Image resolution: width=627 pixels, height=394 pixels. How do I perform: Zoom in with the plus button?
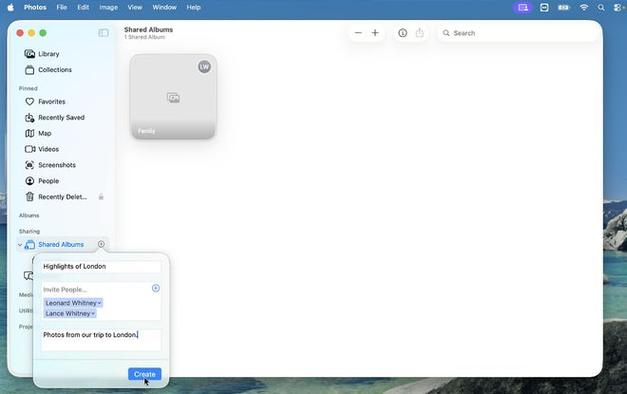pyautogui.click(x=375, y=33)
